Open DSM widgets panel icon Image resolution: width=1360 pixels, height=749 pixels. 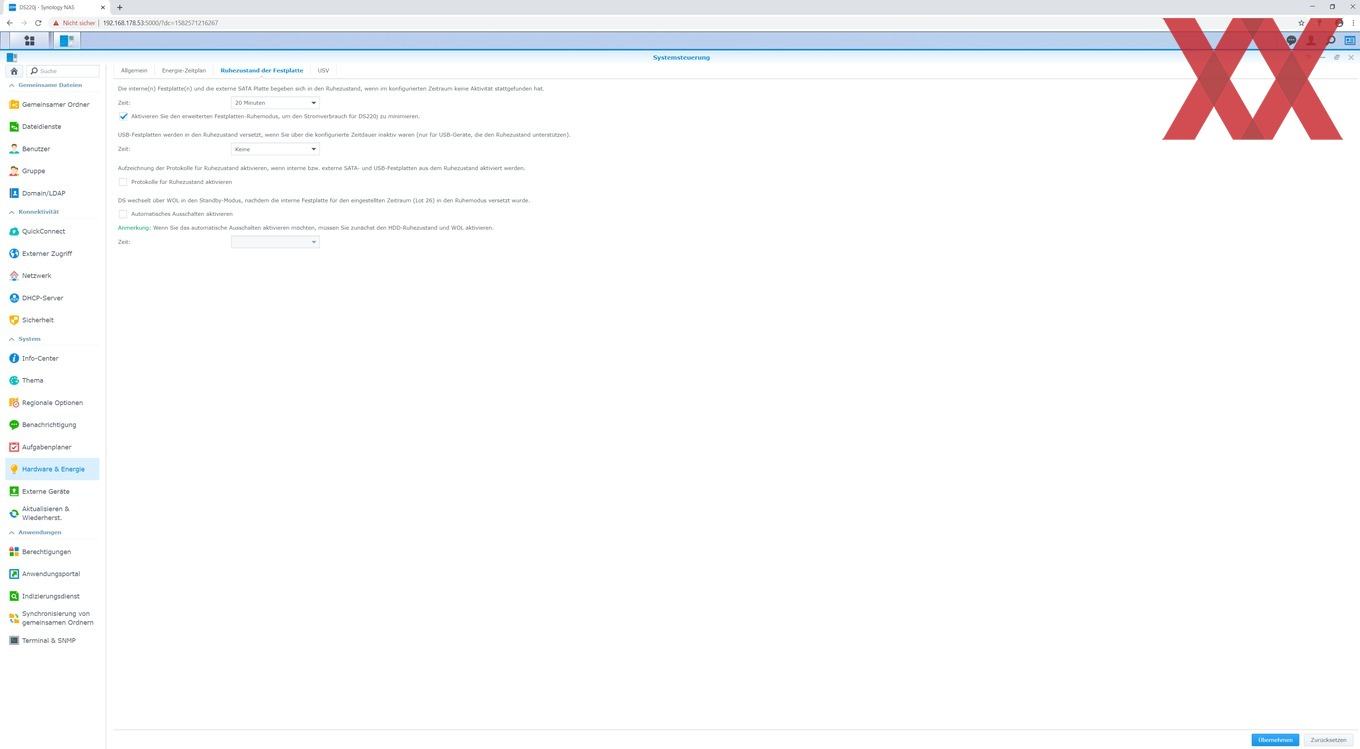click(x=1349, y=41)
